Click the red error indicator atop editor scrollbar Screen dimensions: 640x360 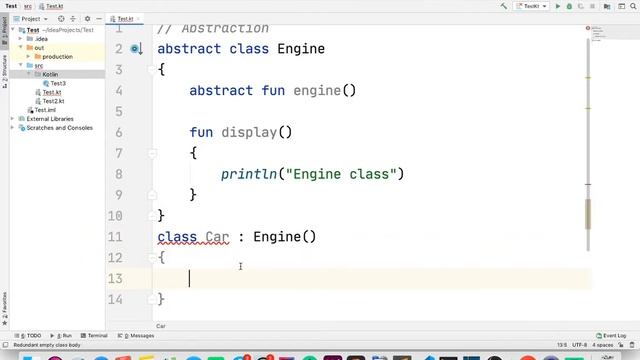click(x=588, y=28)
